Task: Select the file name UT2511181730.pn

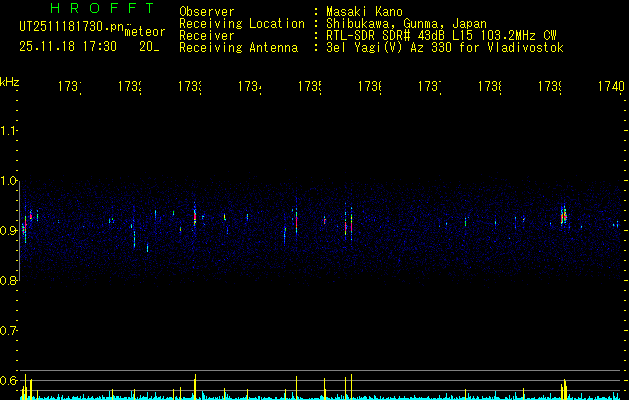Action: point(71,27)
